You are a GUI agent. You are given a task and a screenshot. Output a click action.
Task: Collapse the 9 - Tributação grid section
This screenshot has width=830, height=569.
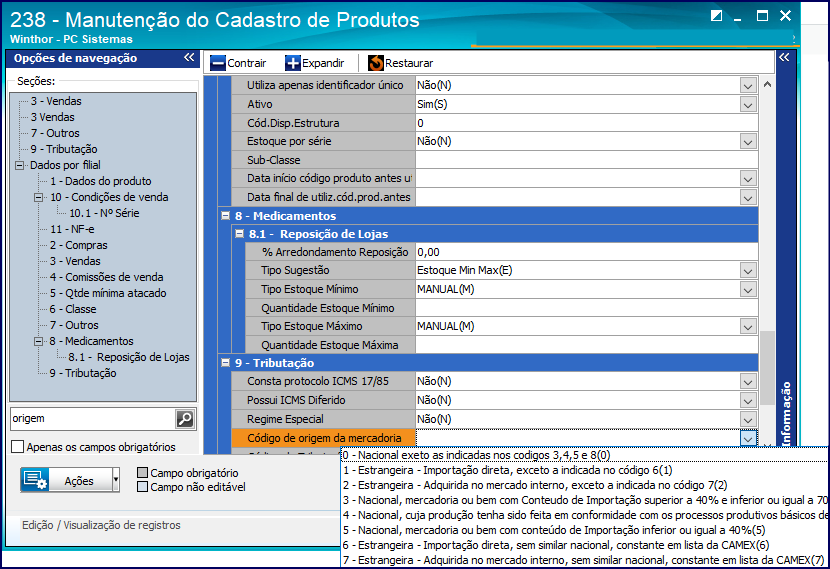click(225, 363)
